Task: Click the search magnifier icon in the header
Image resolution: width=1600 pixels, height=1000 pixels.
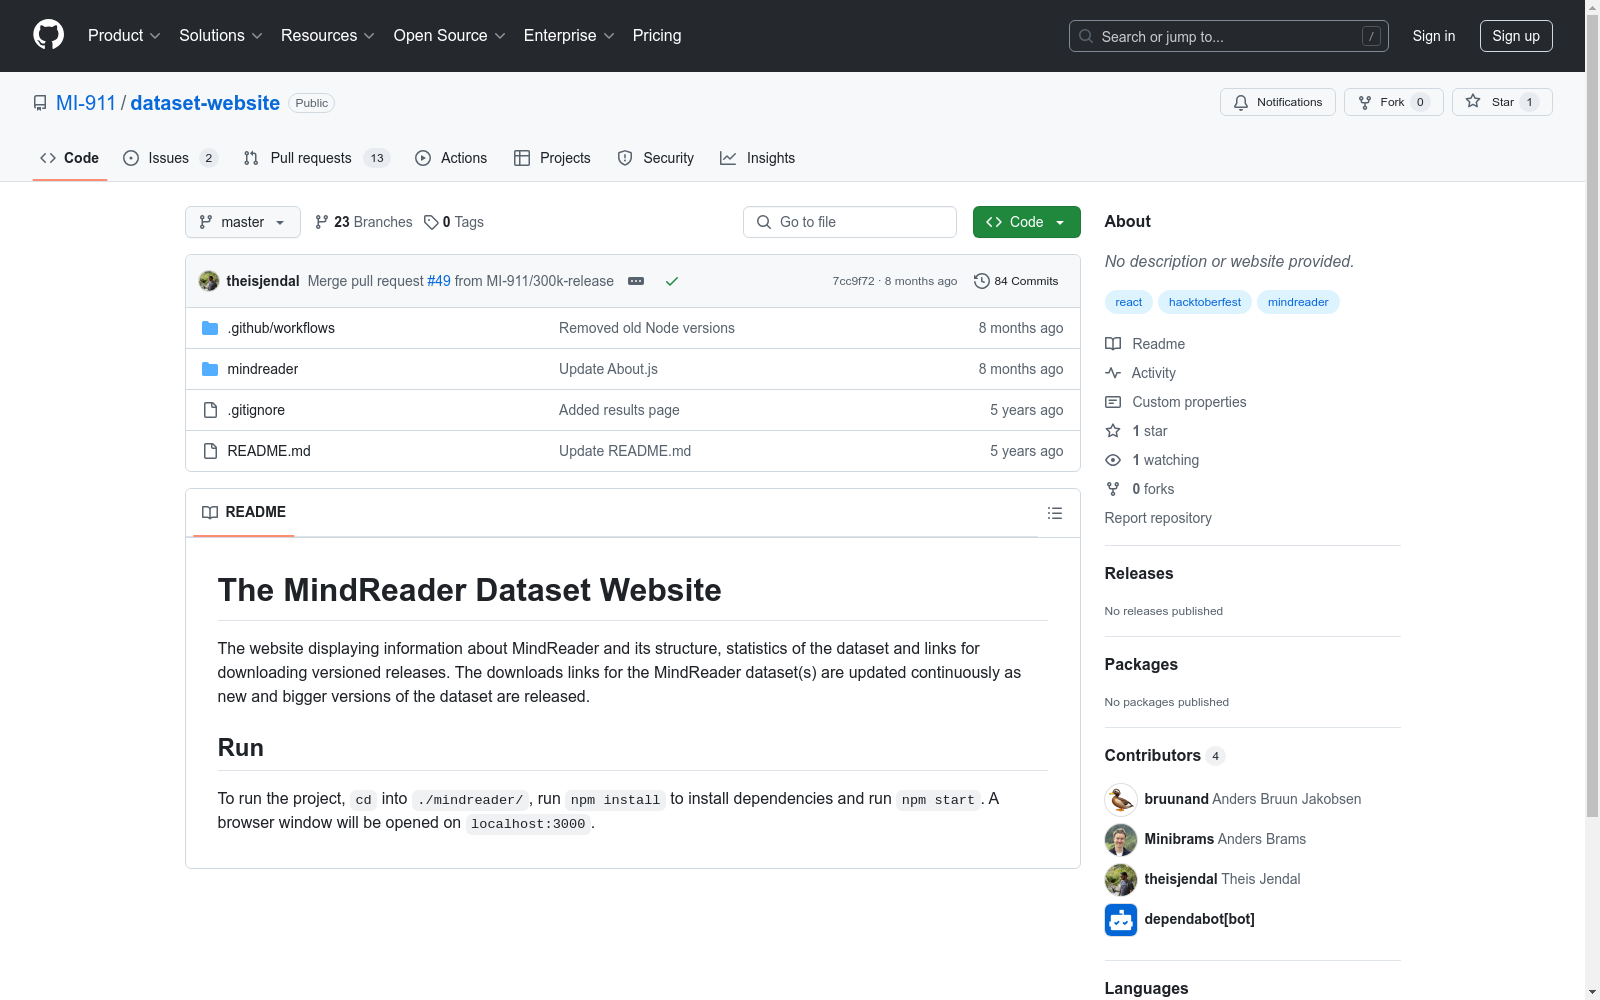Action: 1086,36
